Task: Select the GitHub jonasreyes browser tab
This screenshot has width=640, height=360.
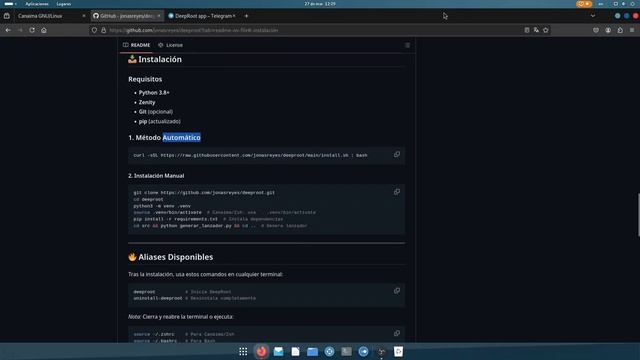Action: coord(127,16)
